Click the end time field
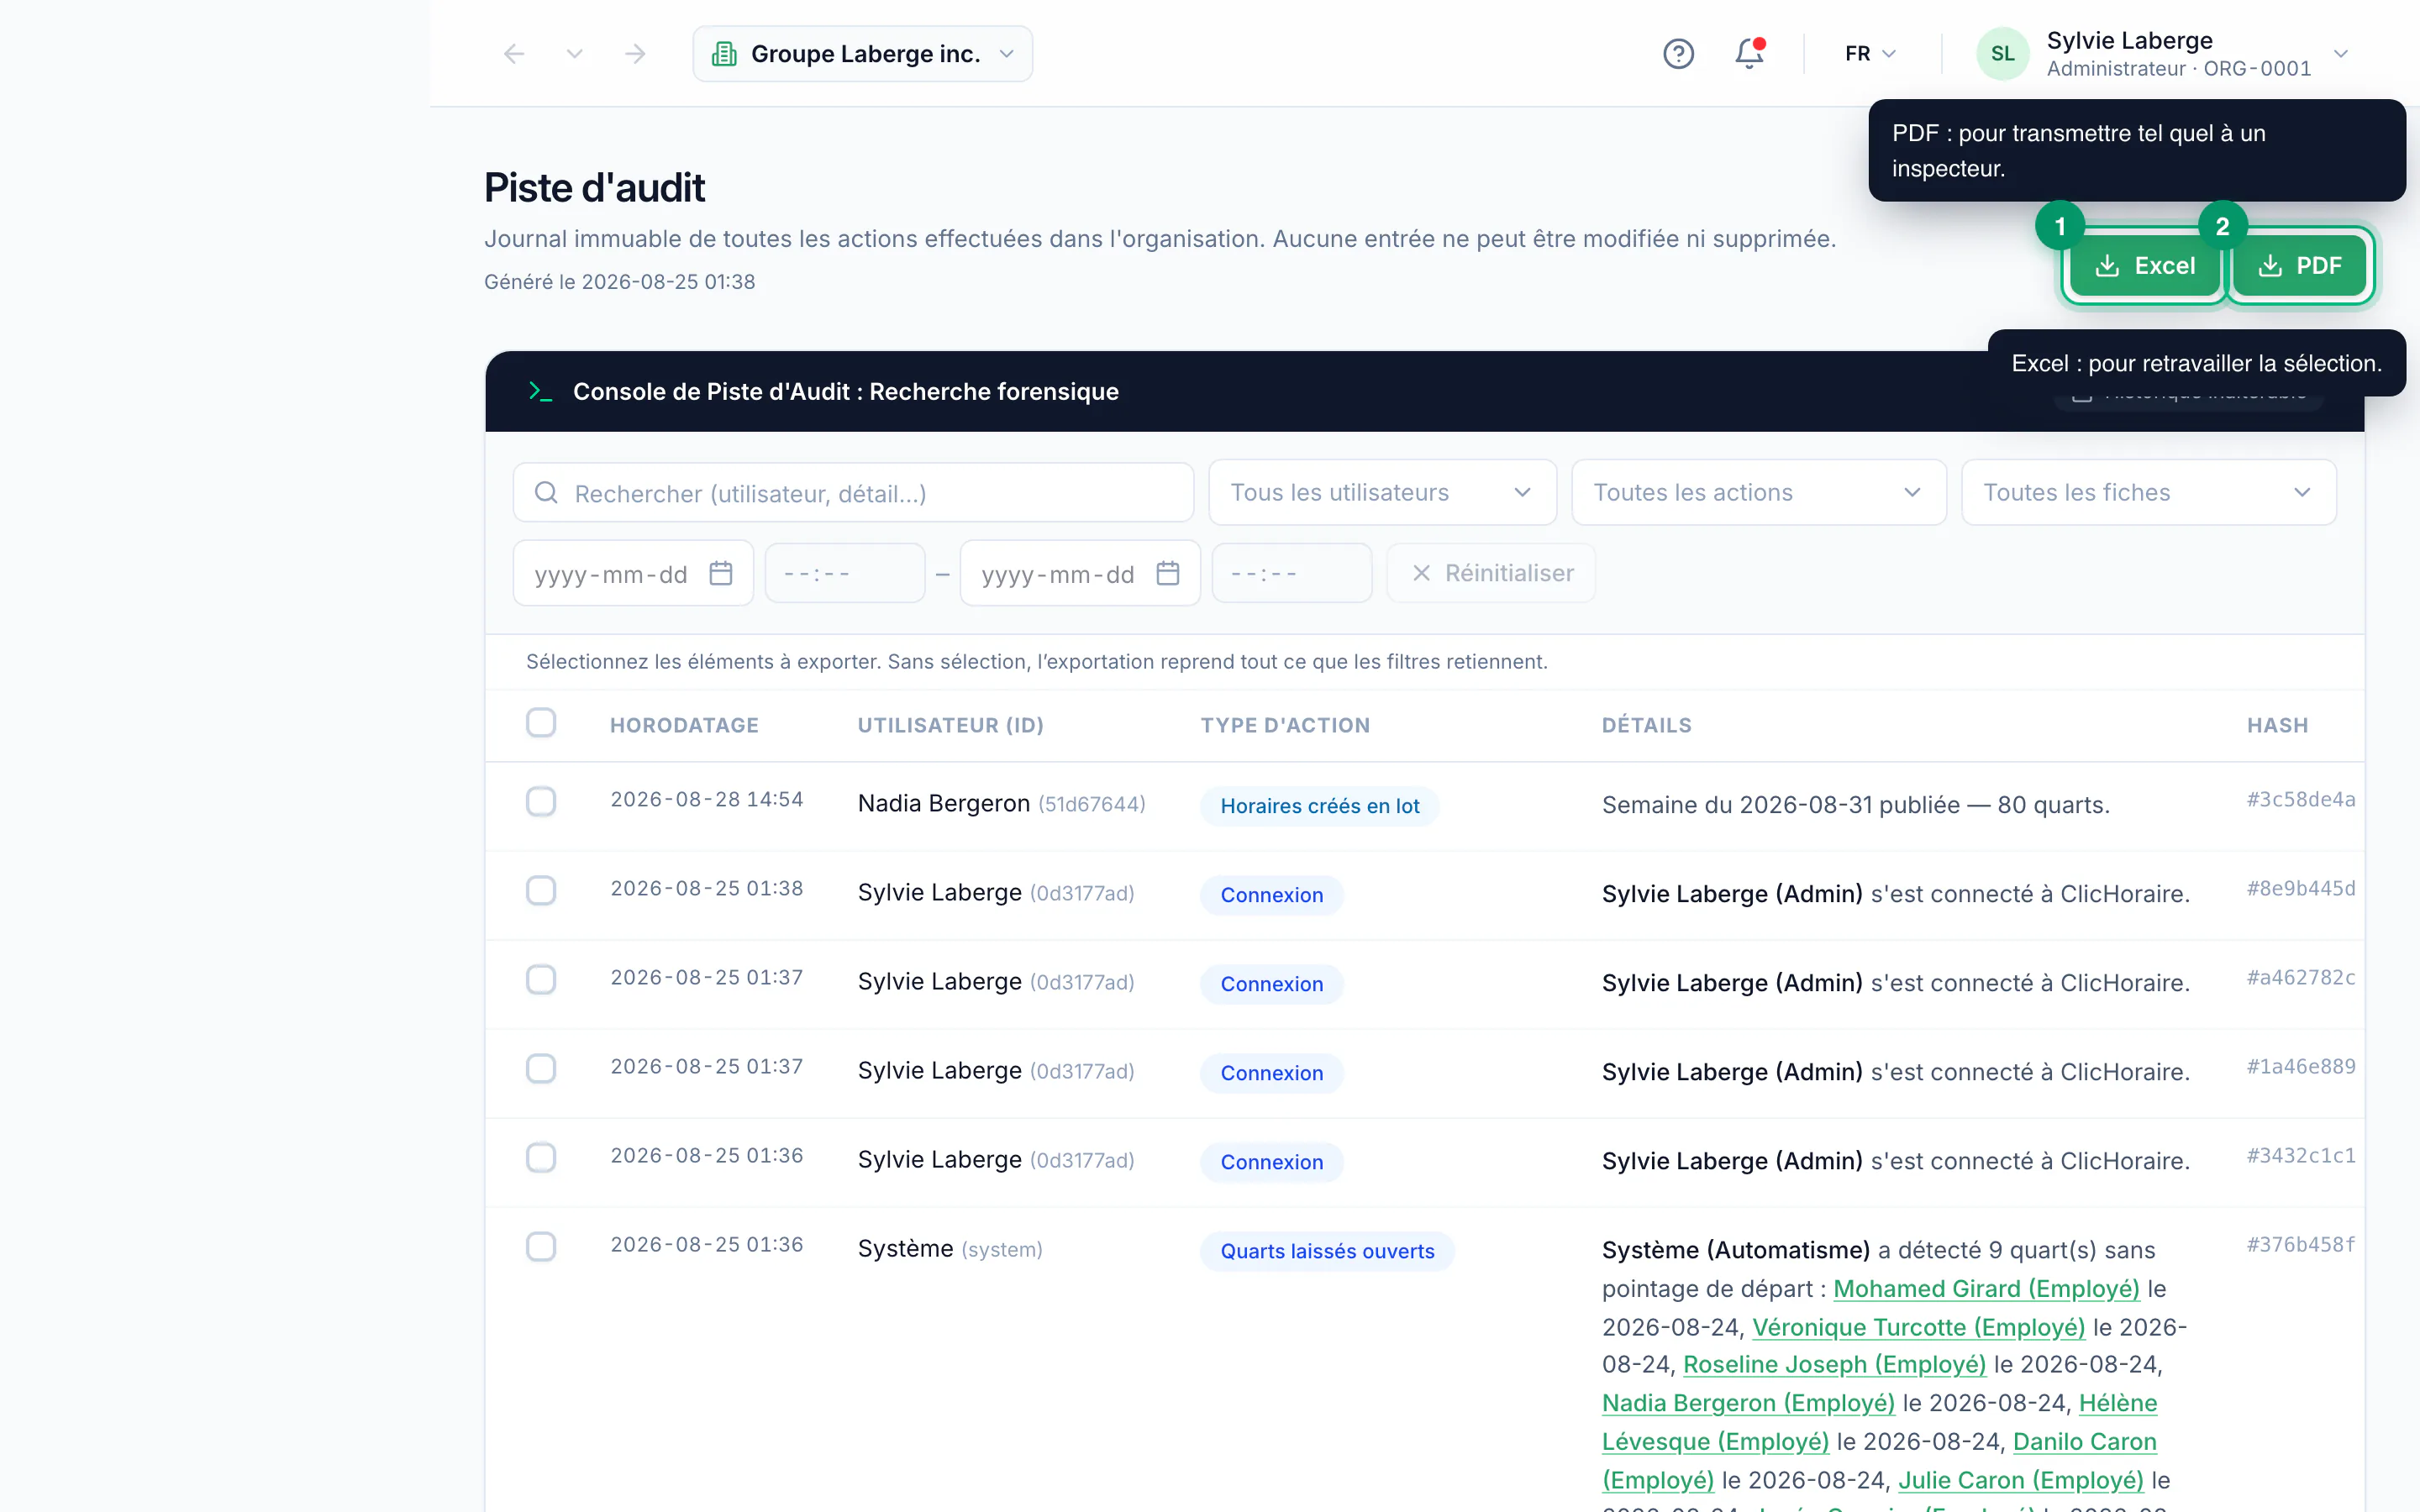The height and width of the screenshot is (1512, 2420). [1291, 574]
